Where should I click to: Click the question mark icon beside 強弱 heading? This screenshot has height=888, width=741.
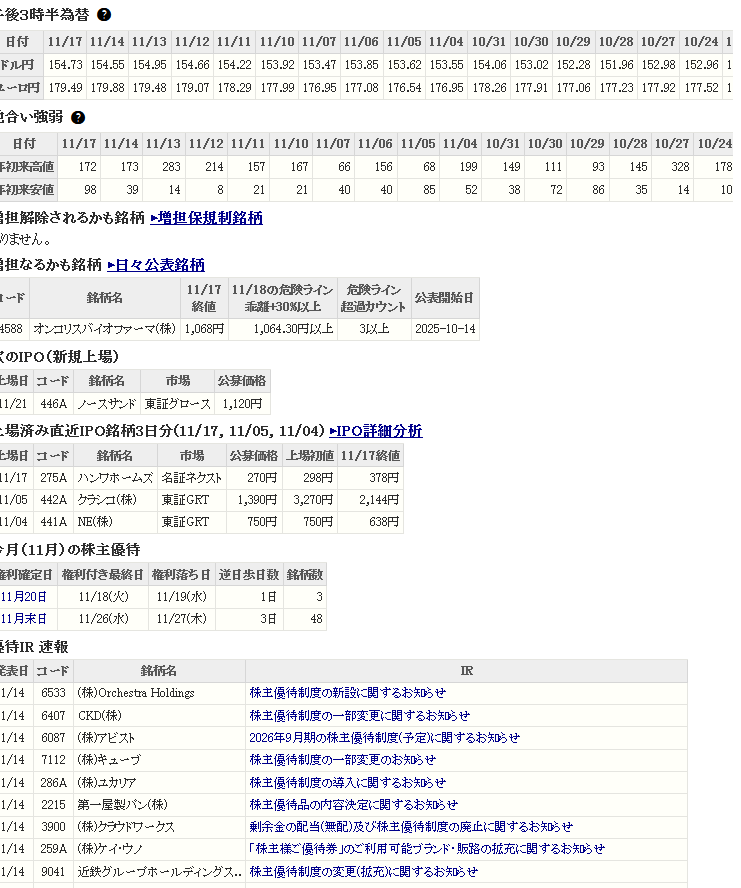78,118
